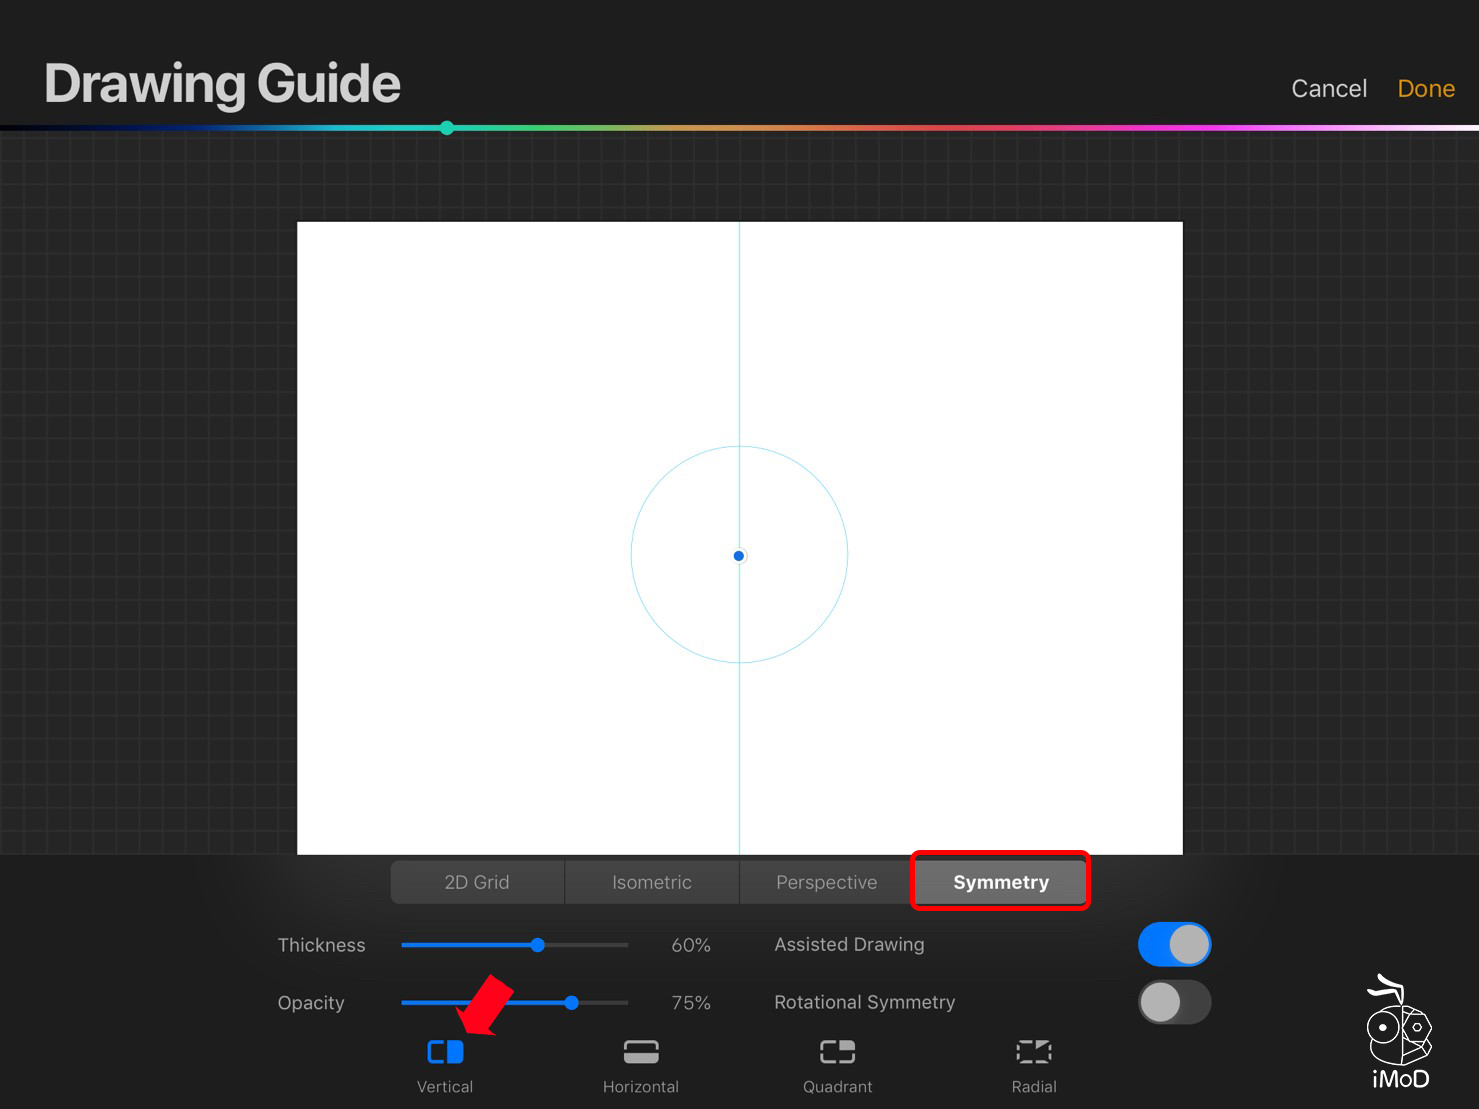
Task: Select the Perspective guide tab
Action: click(x=826, y=882)
